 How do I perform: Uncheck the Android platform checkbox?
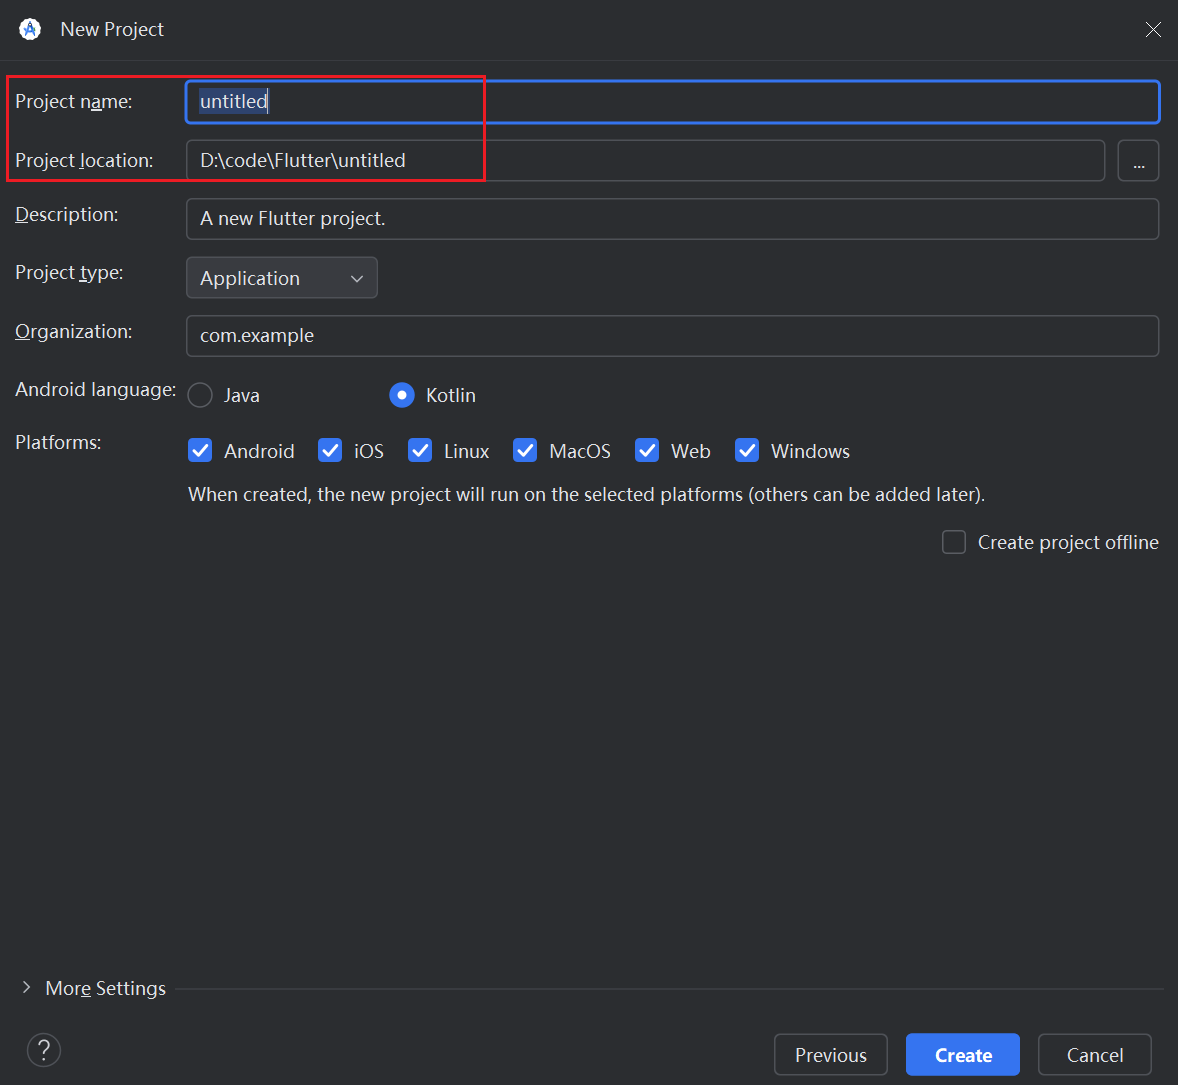pyautogui.click(x=200, y=451)
